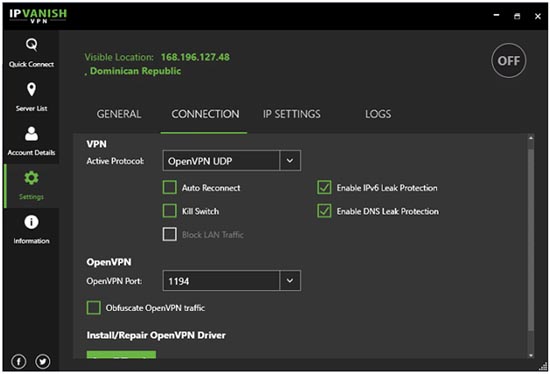Image resolution: width=550 pixels, height=374 pixels.
Task: Select the Settings gear icon
Action: point(31,178)
